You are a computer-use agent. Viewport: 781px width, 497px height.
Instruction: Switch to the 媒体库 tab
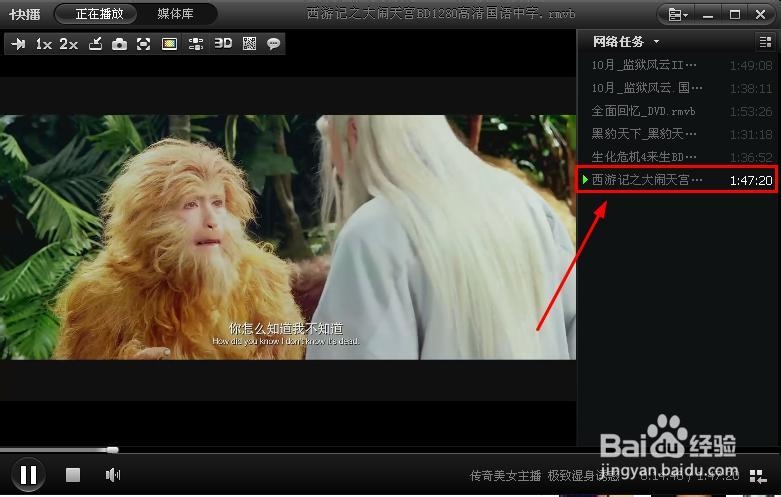[x=175, y=14]
